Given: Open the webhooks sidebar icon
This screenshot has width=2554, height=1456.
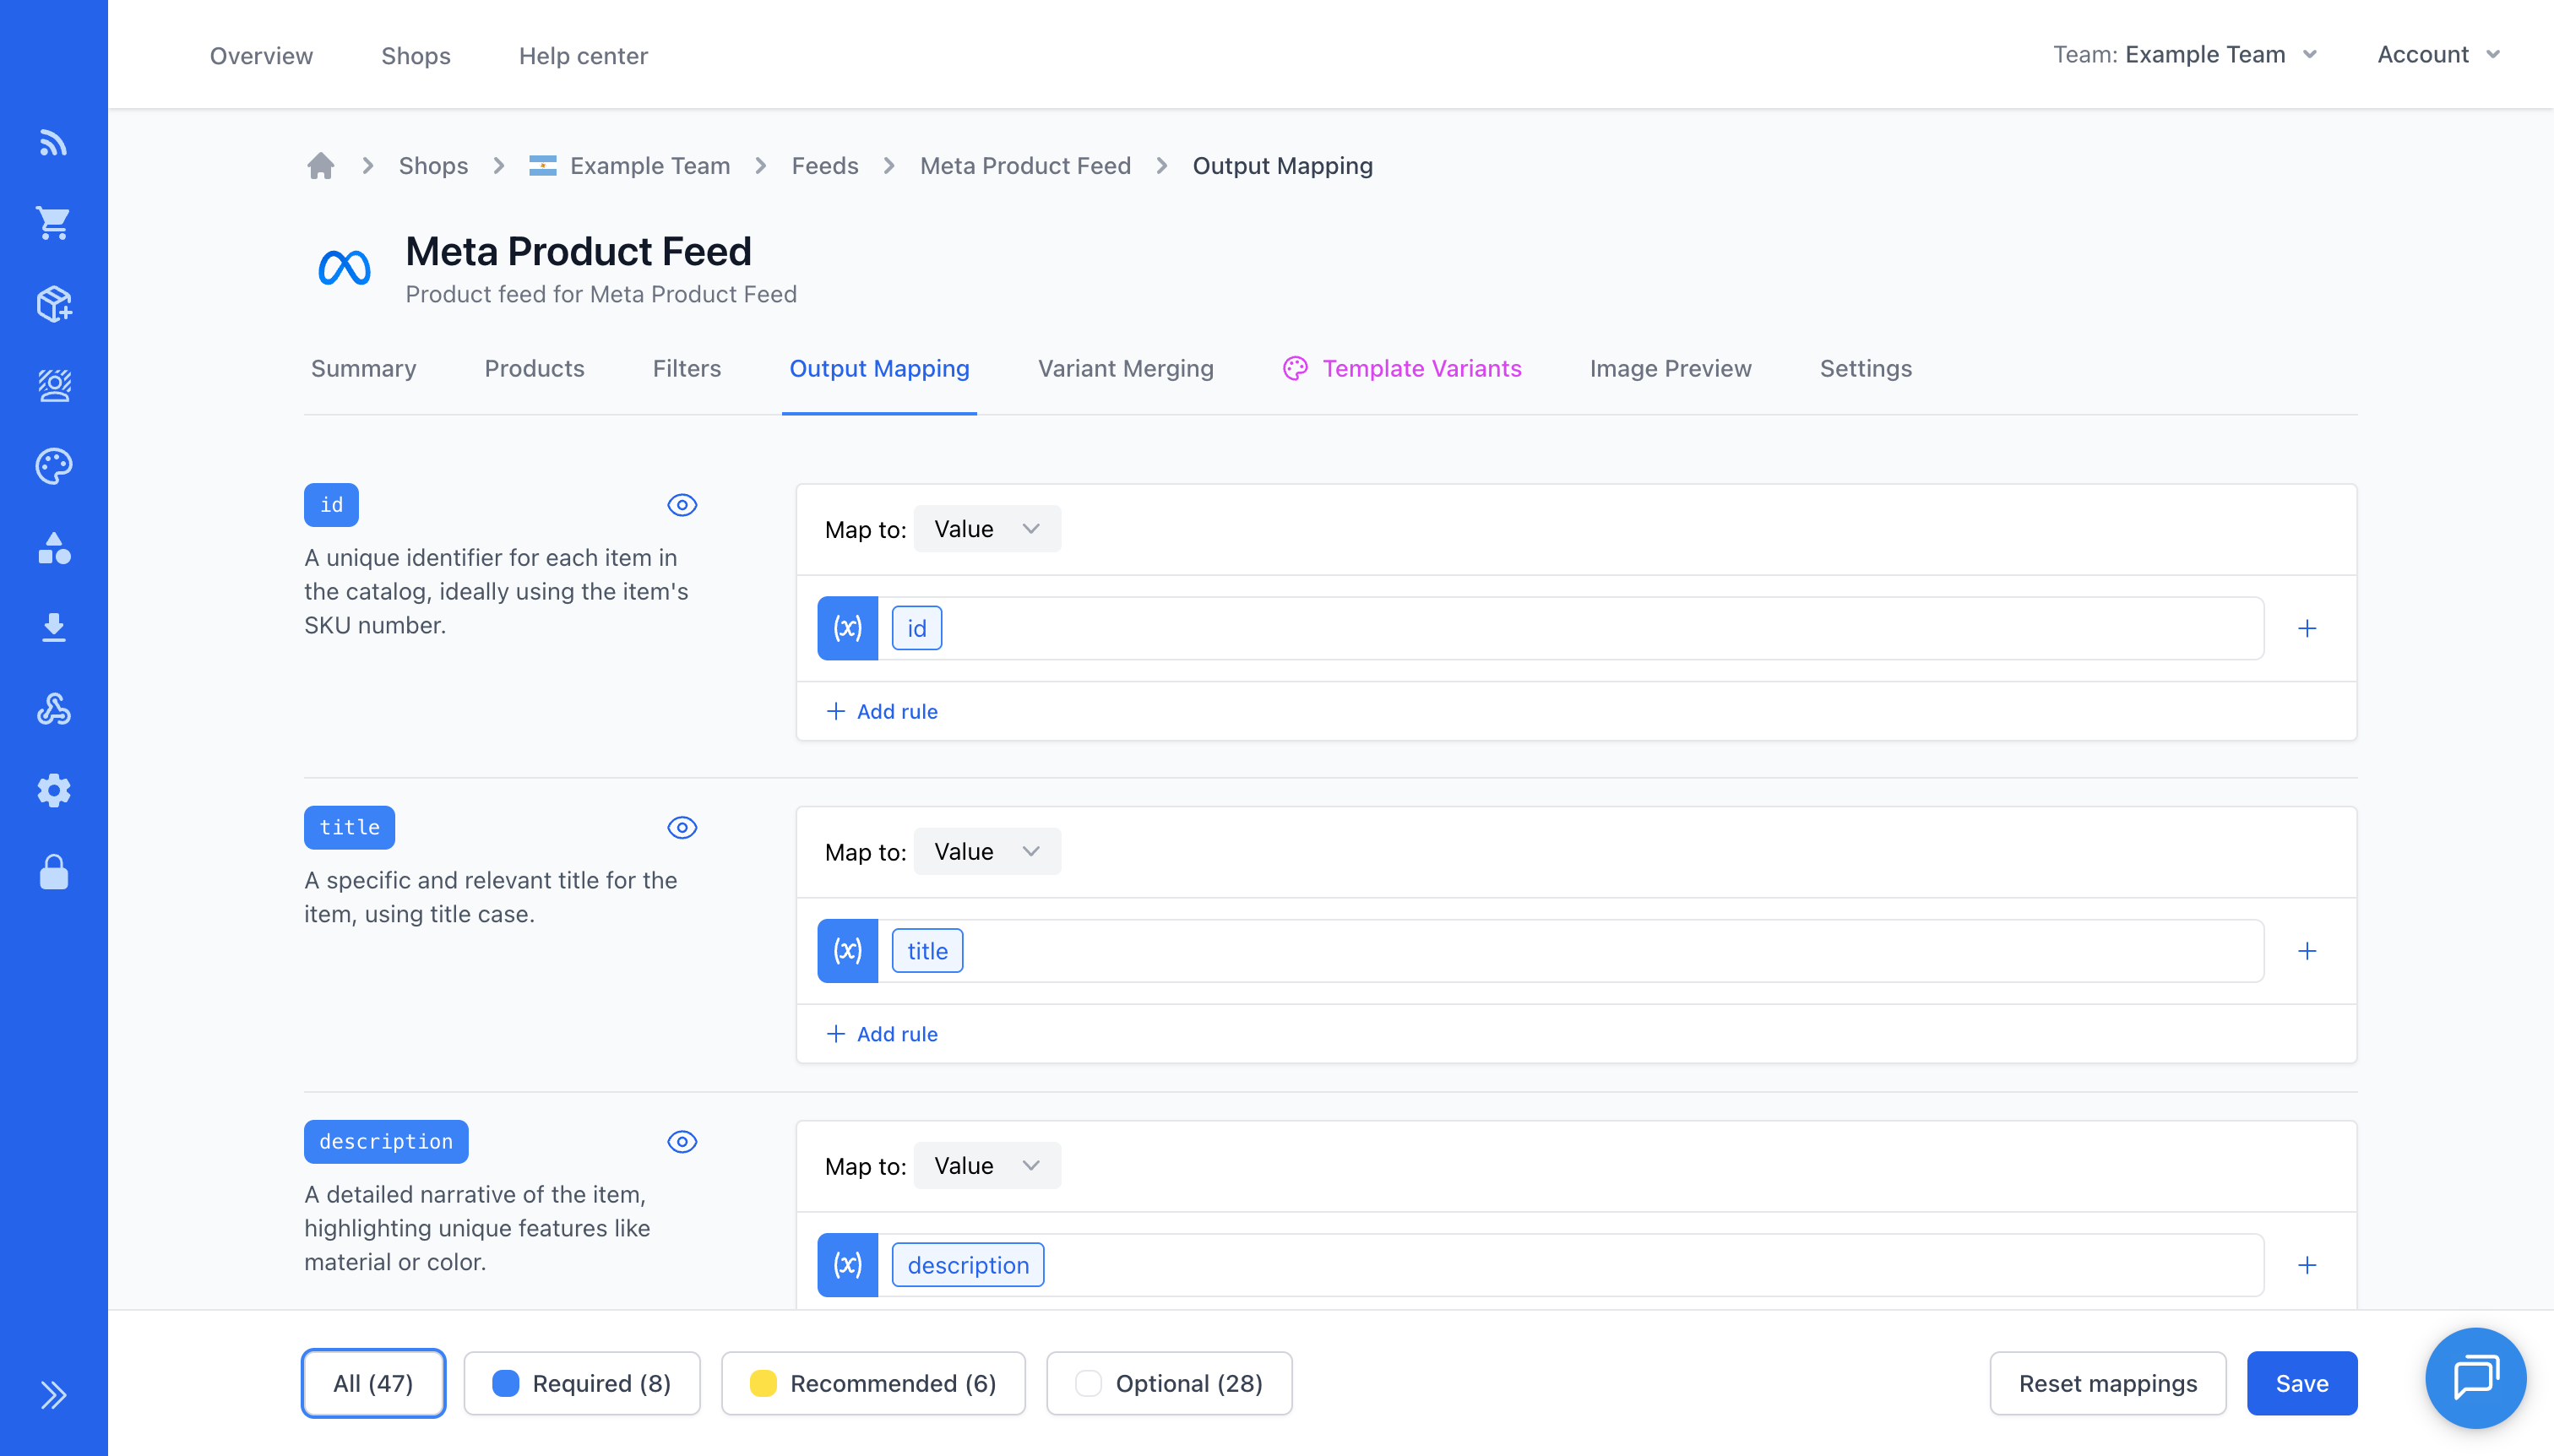Looking at the screenshot, I should pos(54,709).
